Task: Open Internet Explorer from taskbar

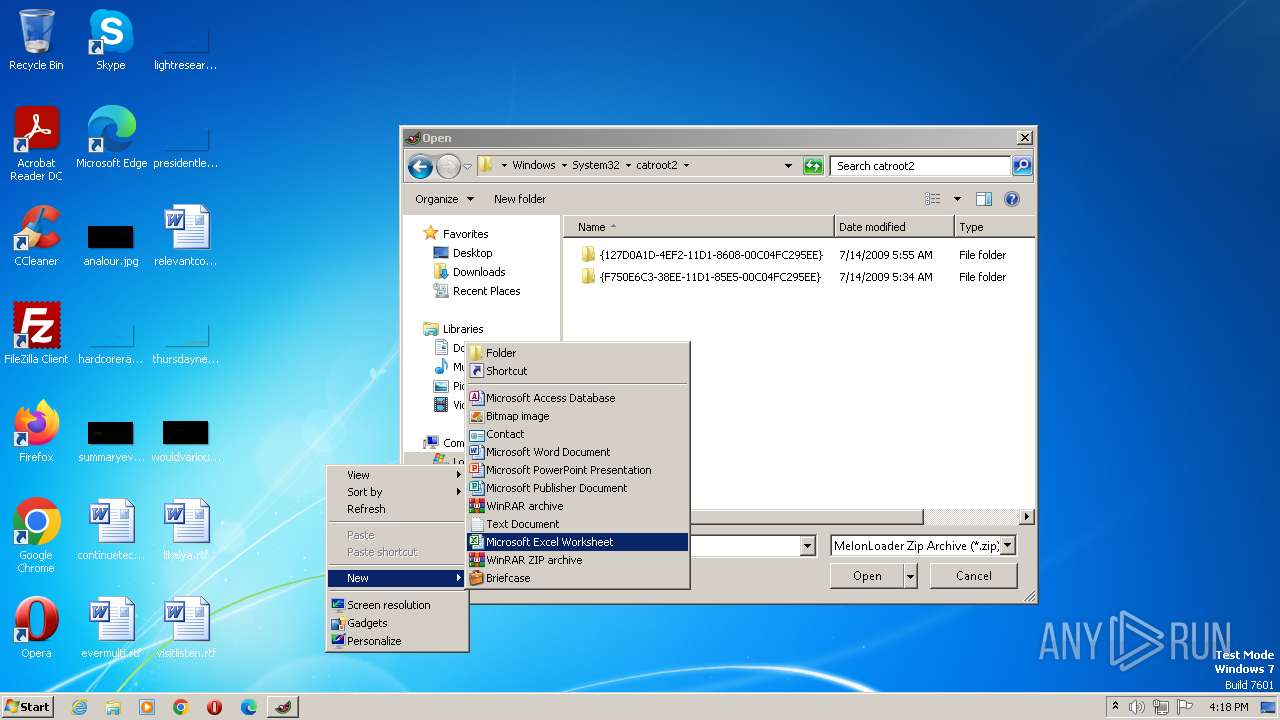Action: [79, 707]
